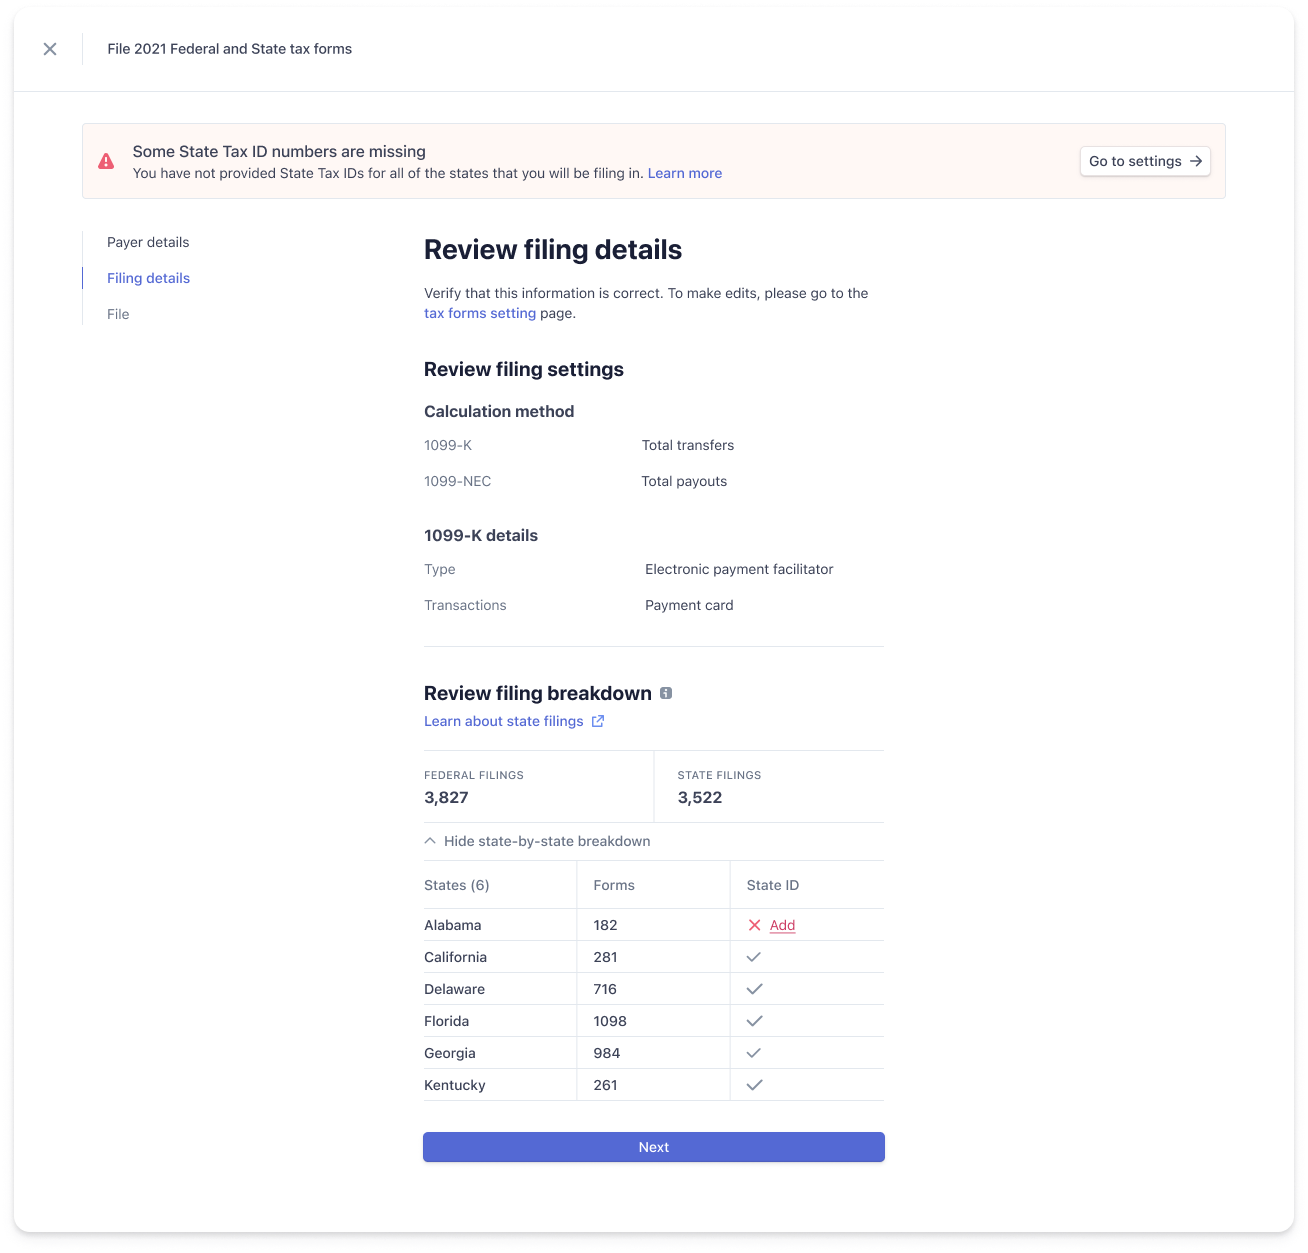
Task: Go to the File step in sidebar
Action: tap(118, 314)
